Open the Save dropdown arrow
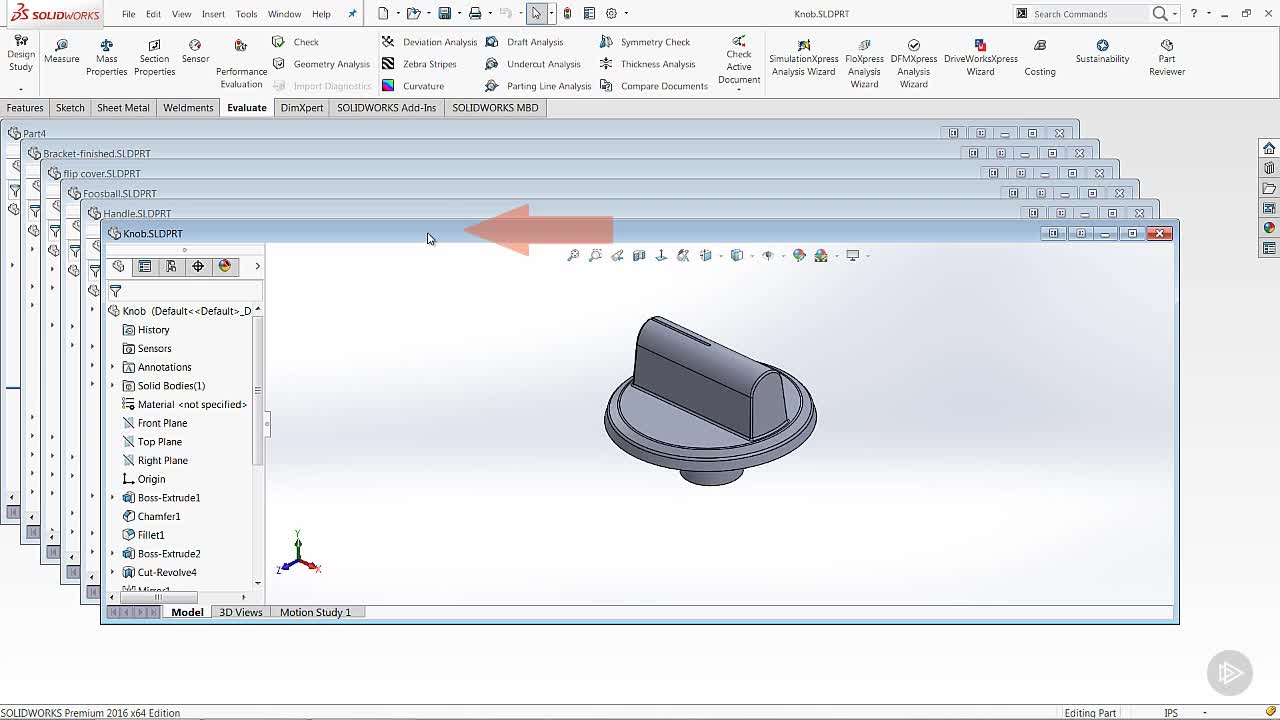 point(459,14)
